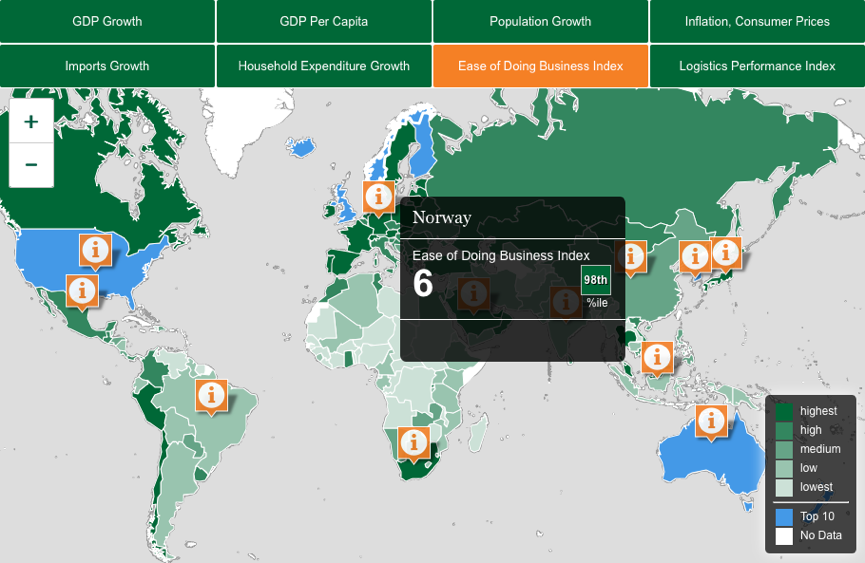
Task: Open the info marker over Mexico
Action: [82, 291]
